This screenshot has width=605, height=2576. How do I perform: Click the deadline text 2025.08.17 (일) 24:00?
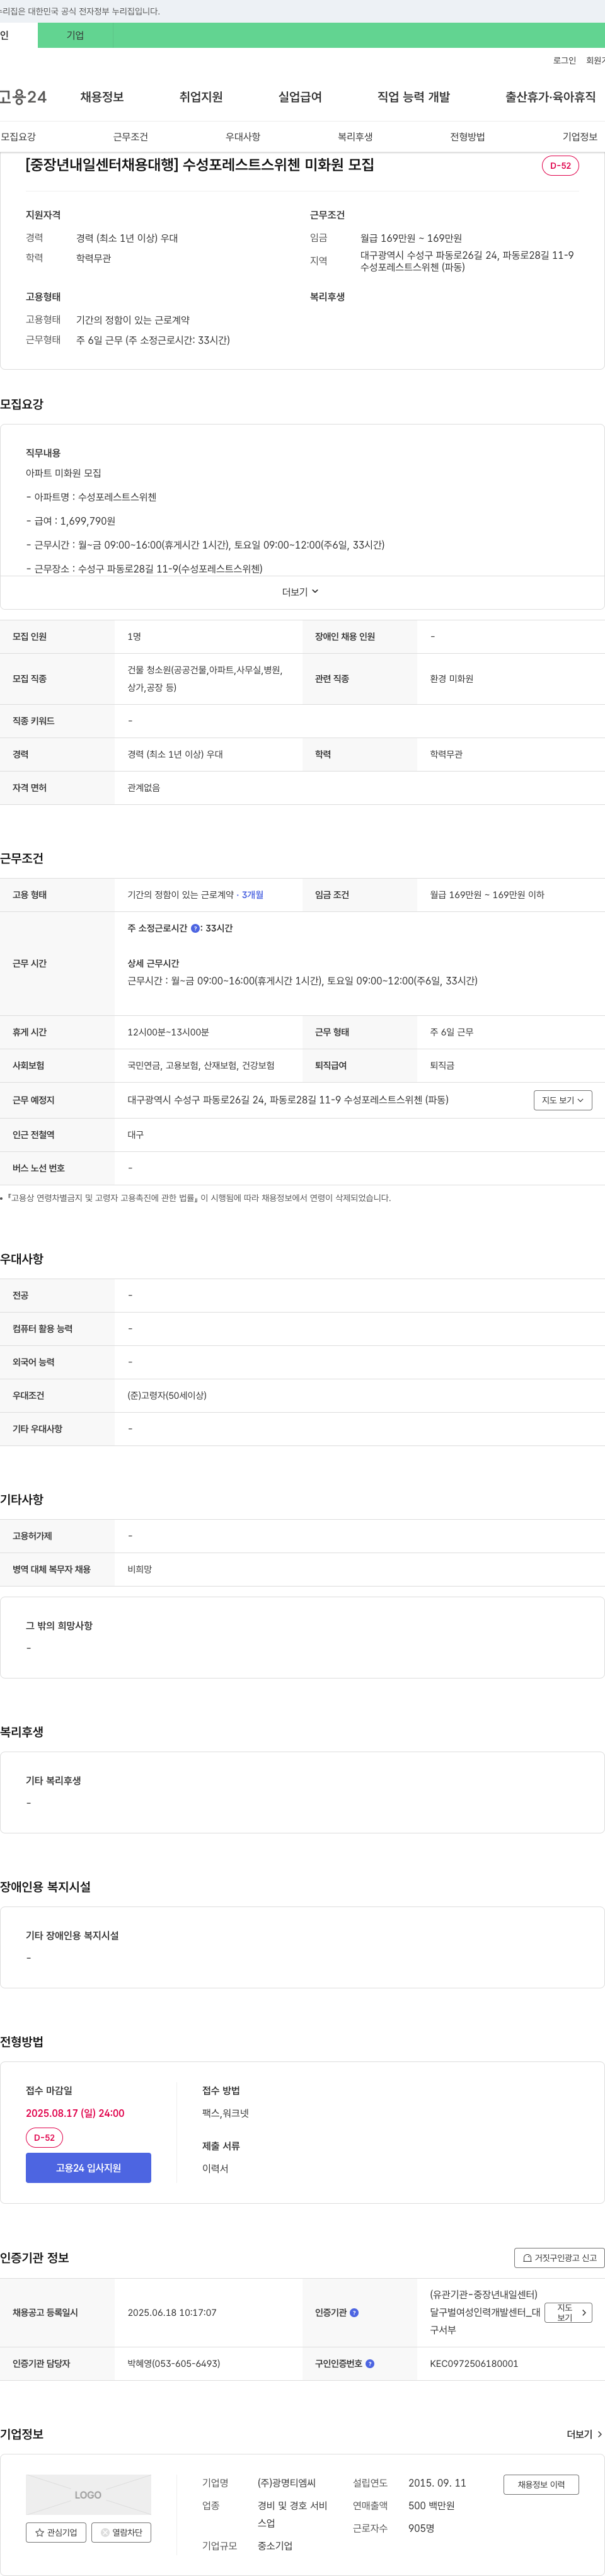coord(75,2113)
